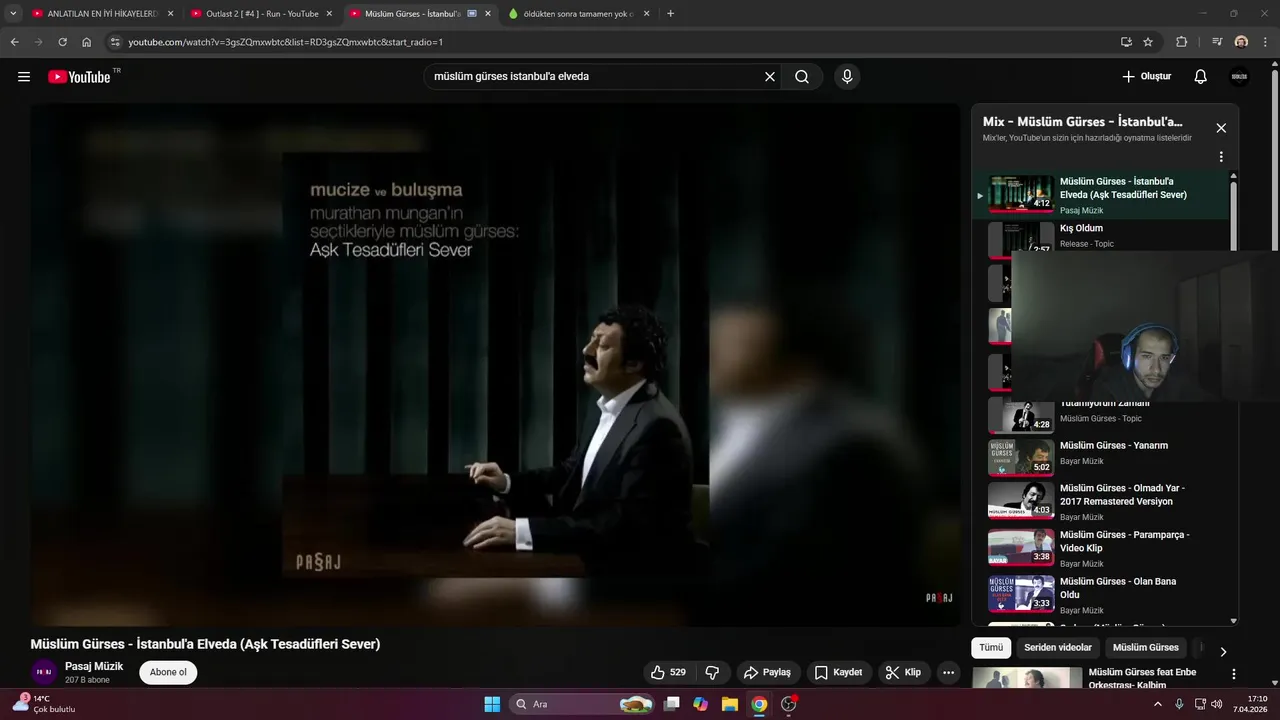
Task: Clear the search box with the X icon
Action: (770, 77)
